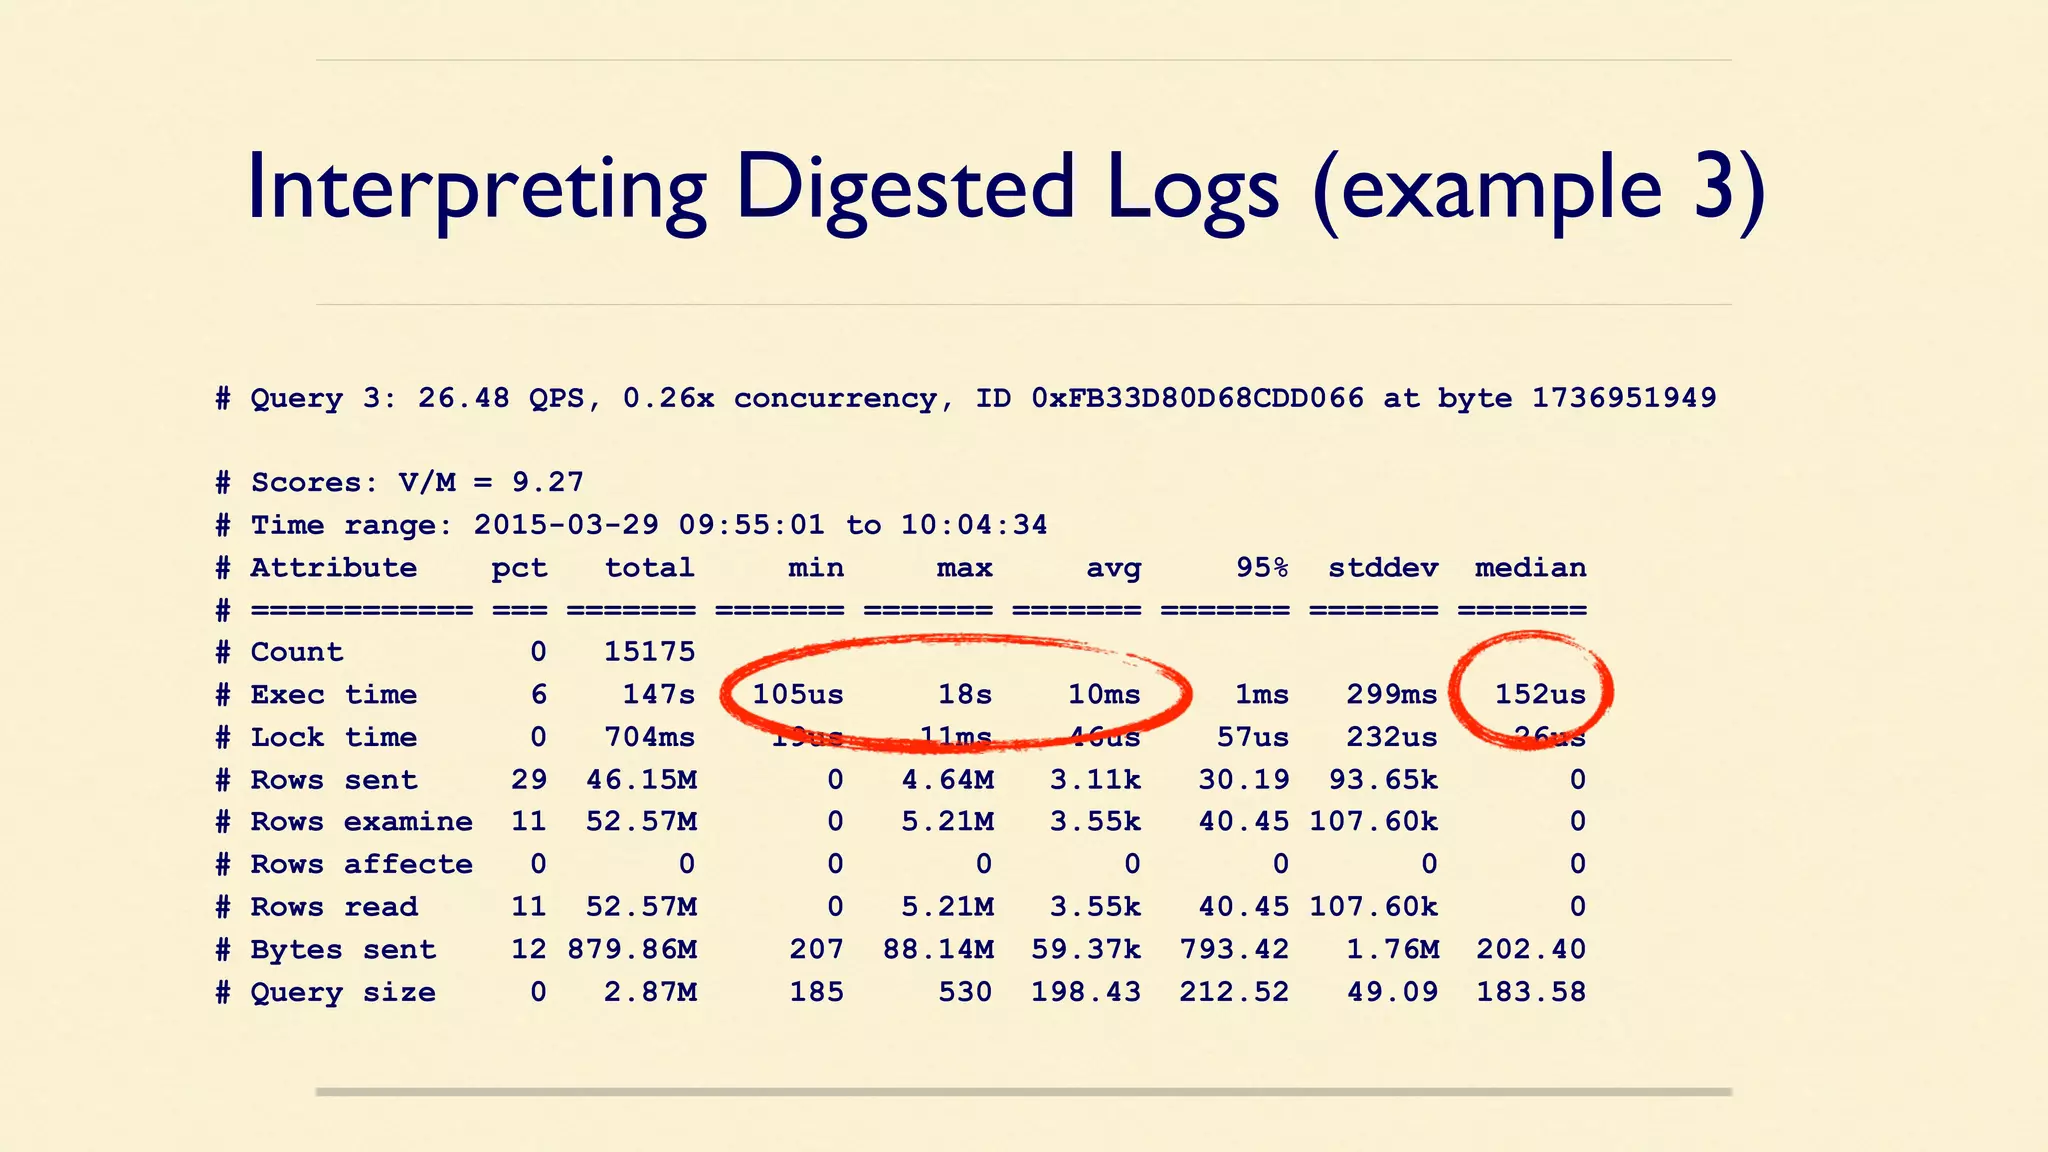Click the time range end '10:04:34'

(x=974, y=525)
